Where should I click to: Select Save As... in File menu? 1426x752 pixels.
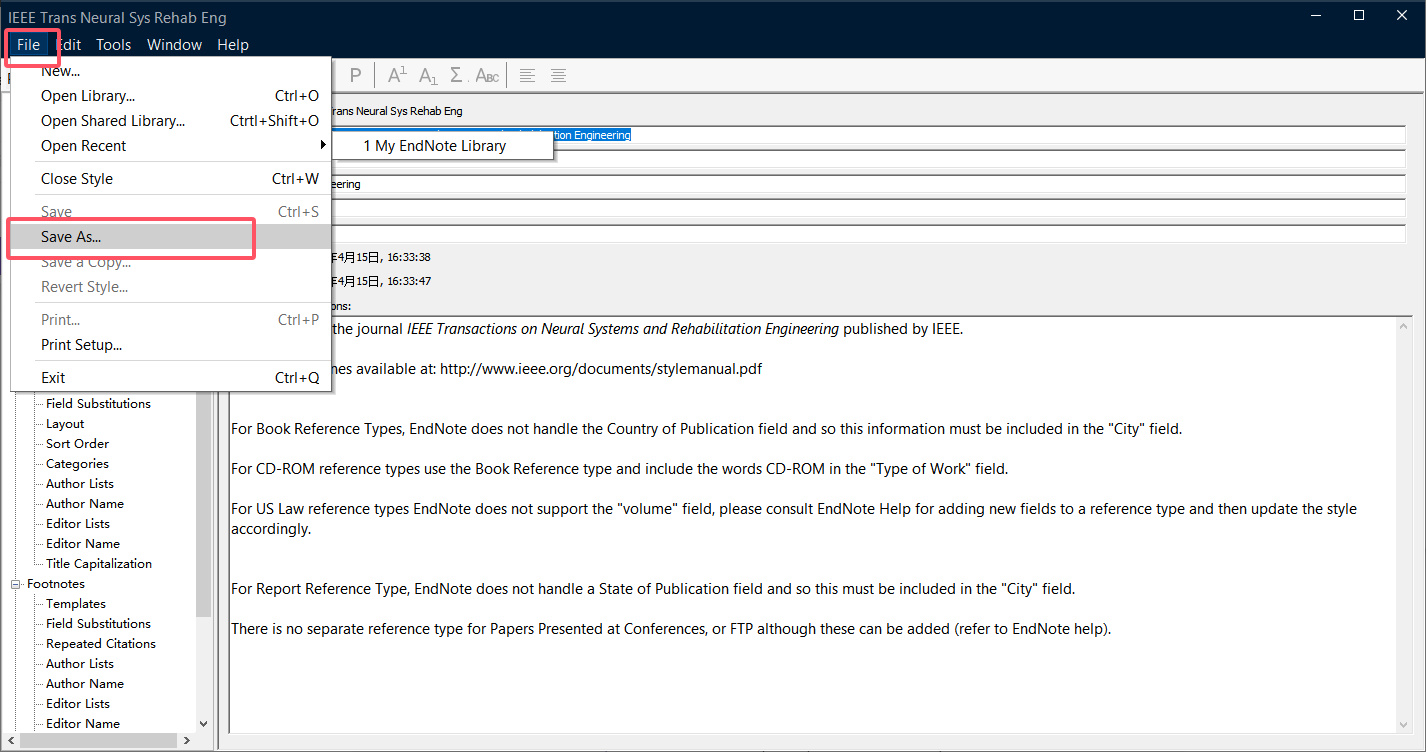(170, 237)
